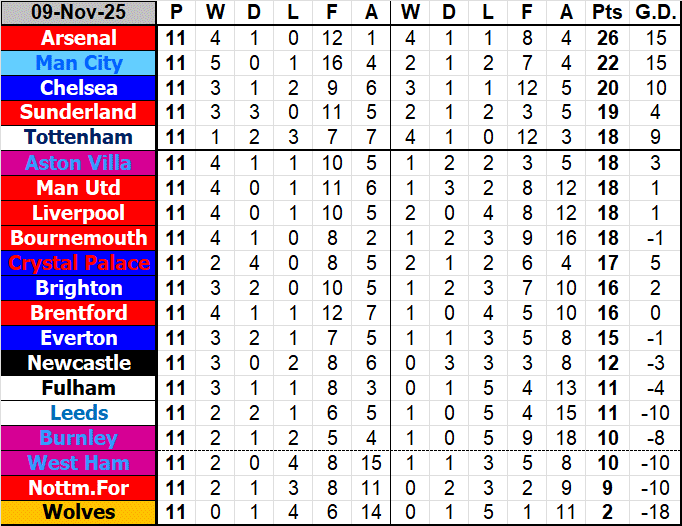This screenshot has width=682, height=526.
Task: Select the Wolves team cell
Action: 79,513
